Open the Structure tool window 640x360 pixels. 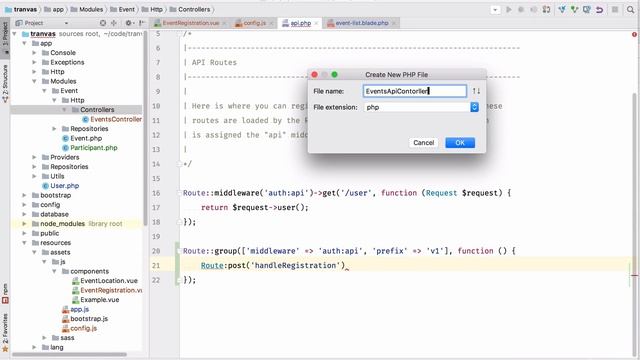point(5,83)
